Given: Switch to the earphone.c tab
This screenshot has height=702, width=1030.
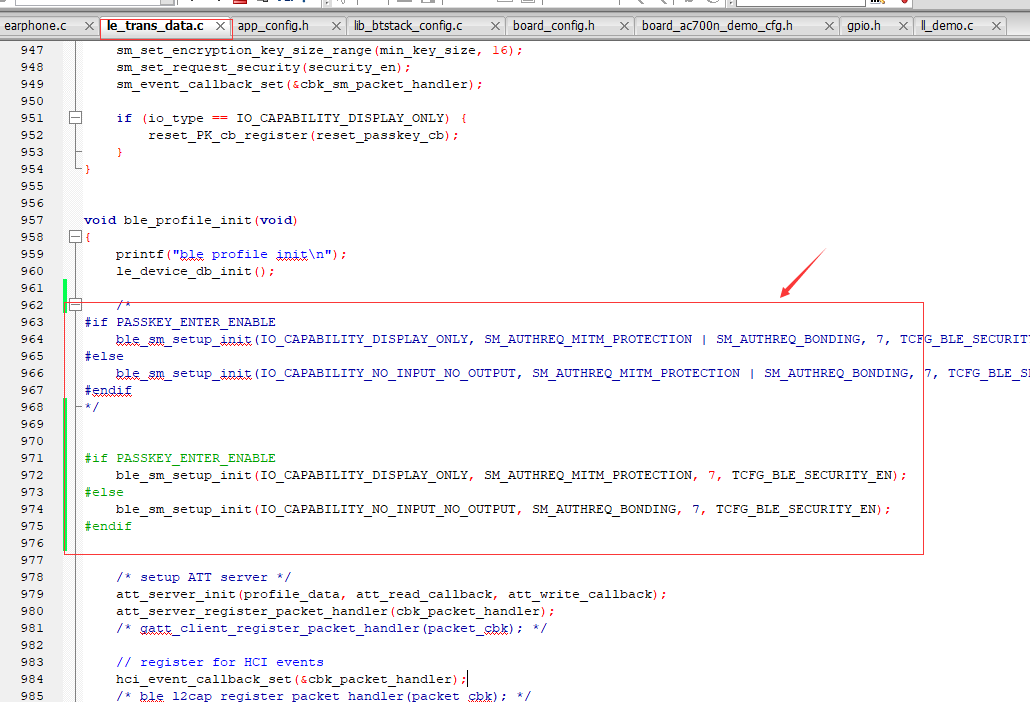Looking at the screenshot, I should (x=35, y=26).
